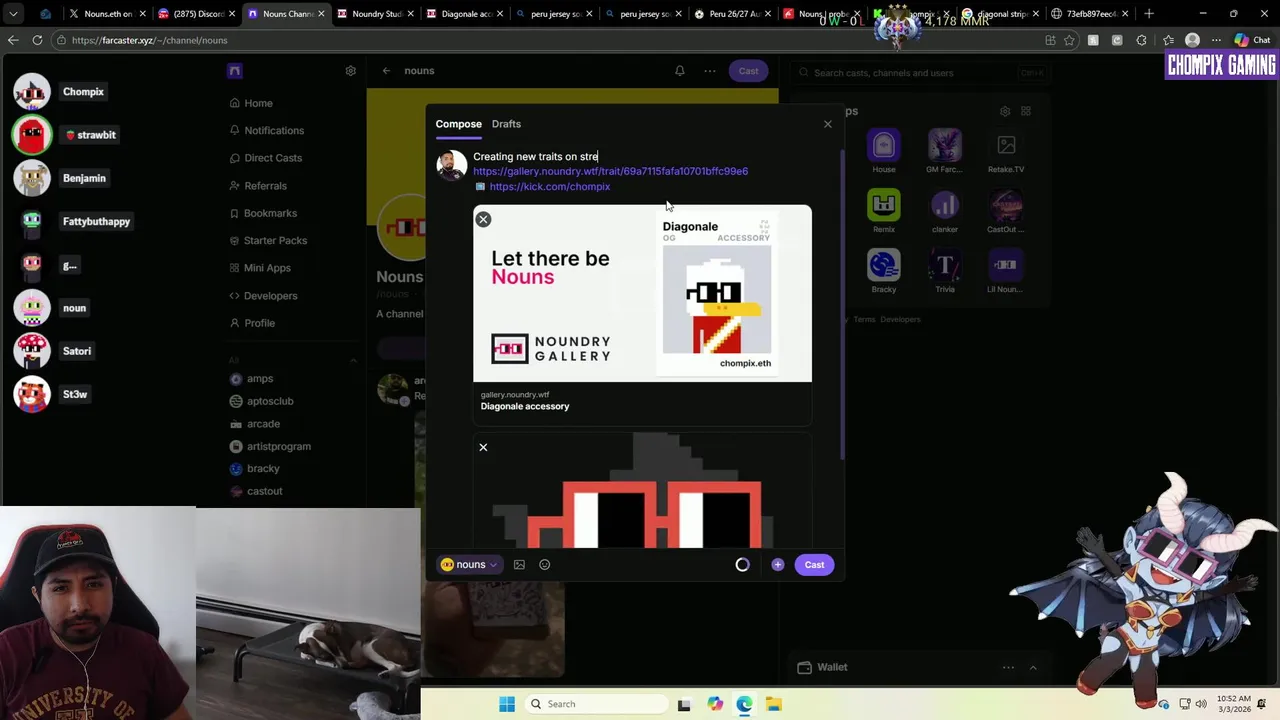Screen dimensions: 1280x720
Task: Open Direct Casts in the sidebar
Action: [265, 158]
